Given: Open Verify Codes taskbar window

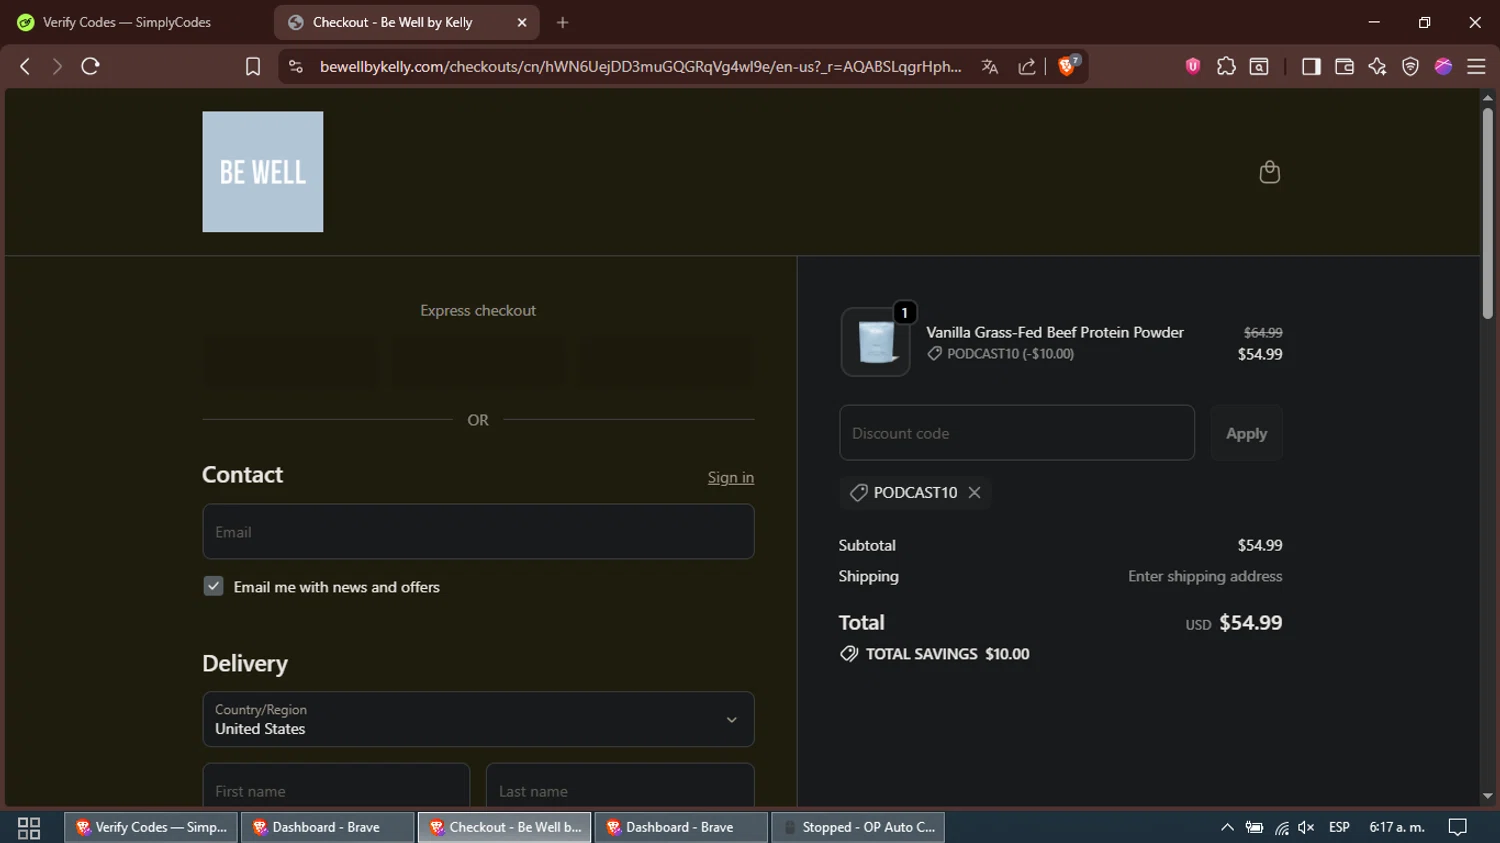Looking at the screenshot, I should [151, 827].
